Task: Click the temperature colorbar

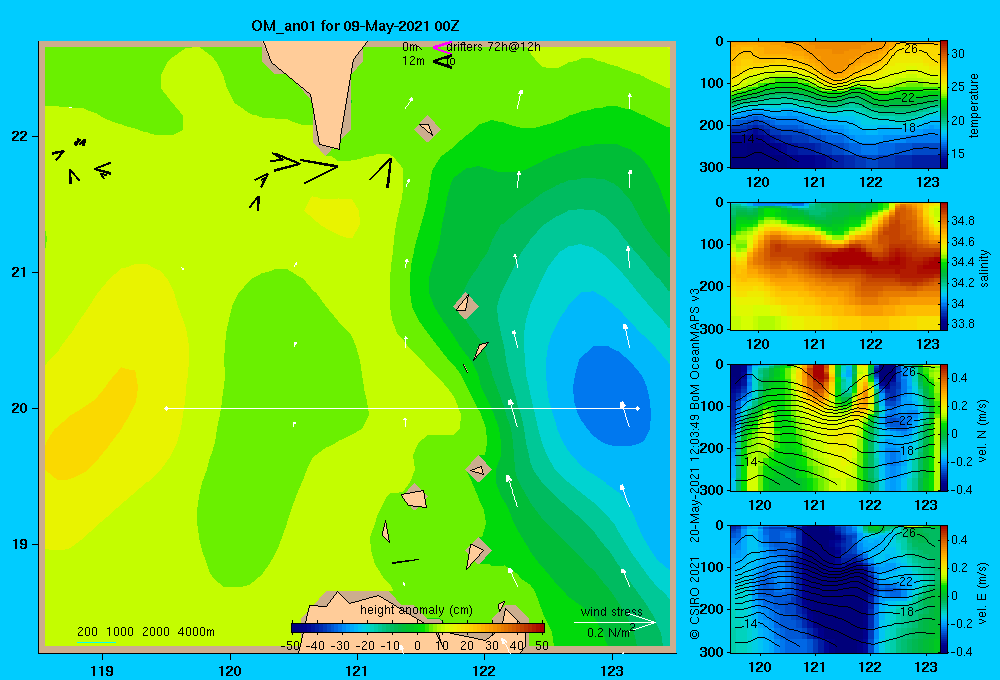Action: point(943,105)
